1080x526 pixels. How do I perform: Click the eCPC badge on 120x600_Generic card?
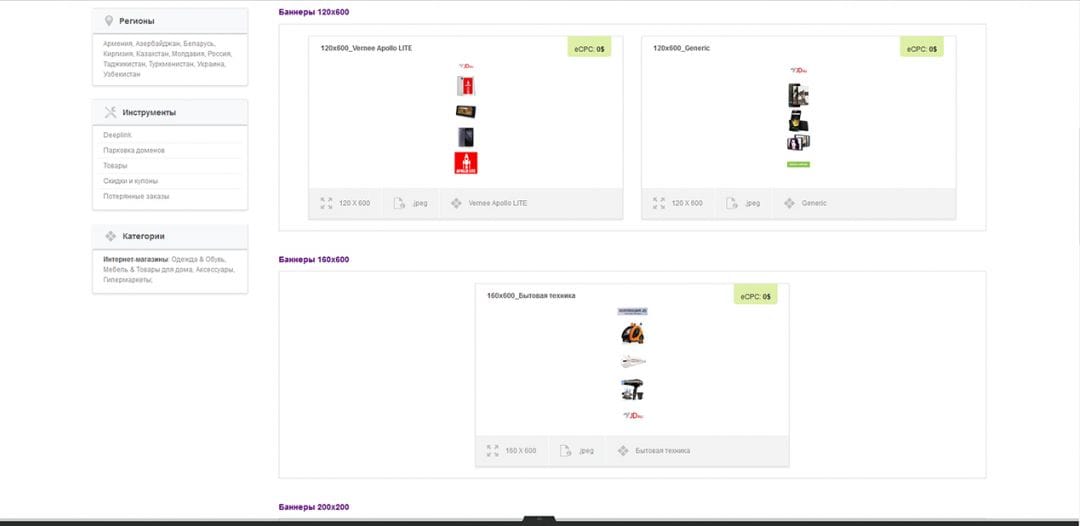pos(922,48)
